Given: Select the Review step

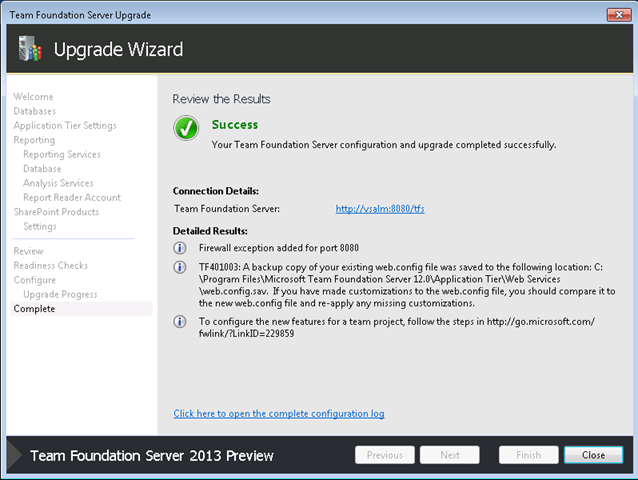Looking at the screenshot, I should pos(28,251).
